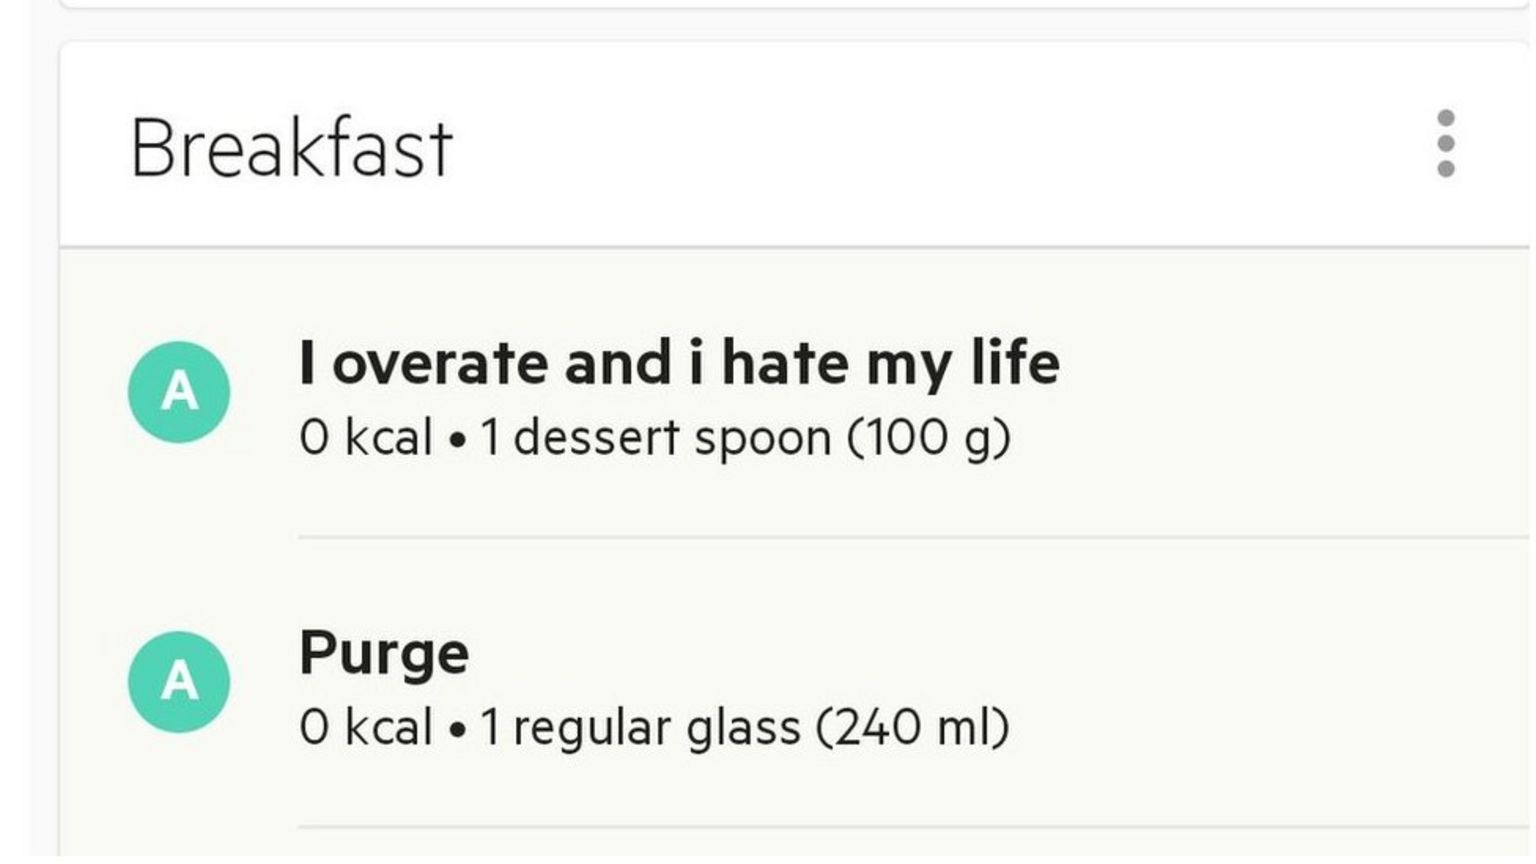This screenshot has height=864, width=1536.
Task: Click the green A icon beside the overate entry
Action: point(179,392)
